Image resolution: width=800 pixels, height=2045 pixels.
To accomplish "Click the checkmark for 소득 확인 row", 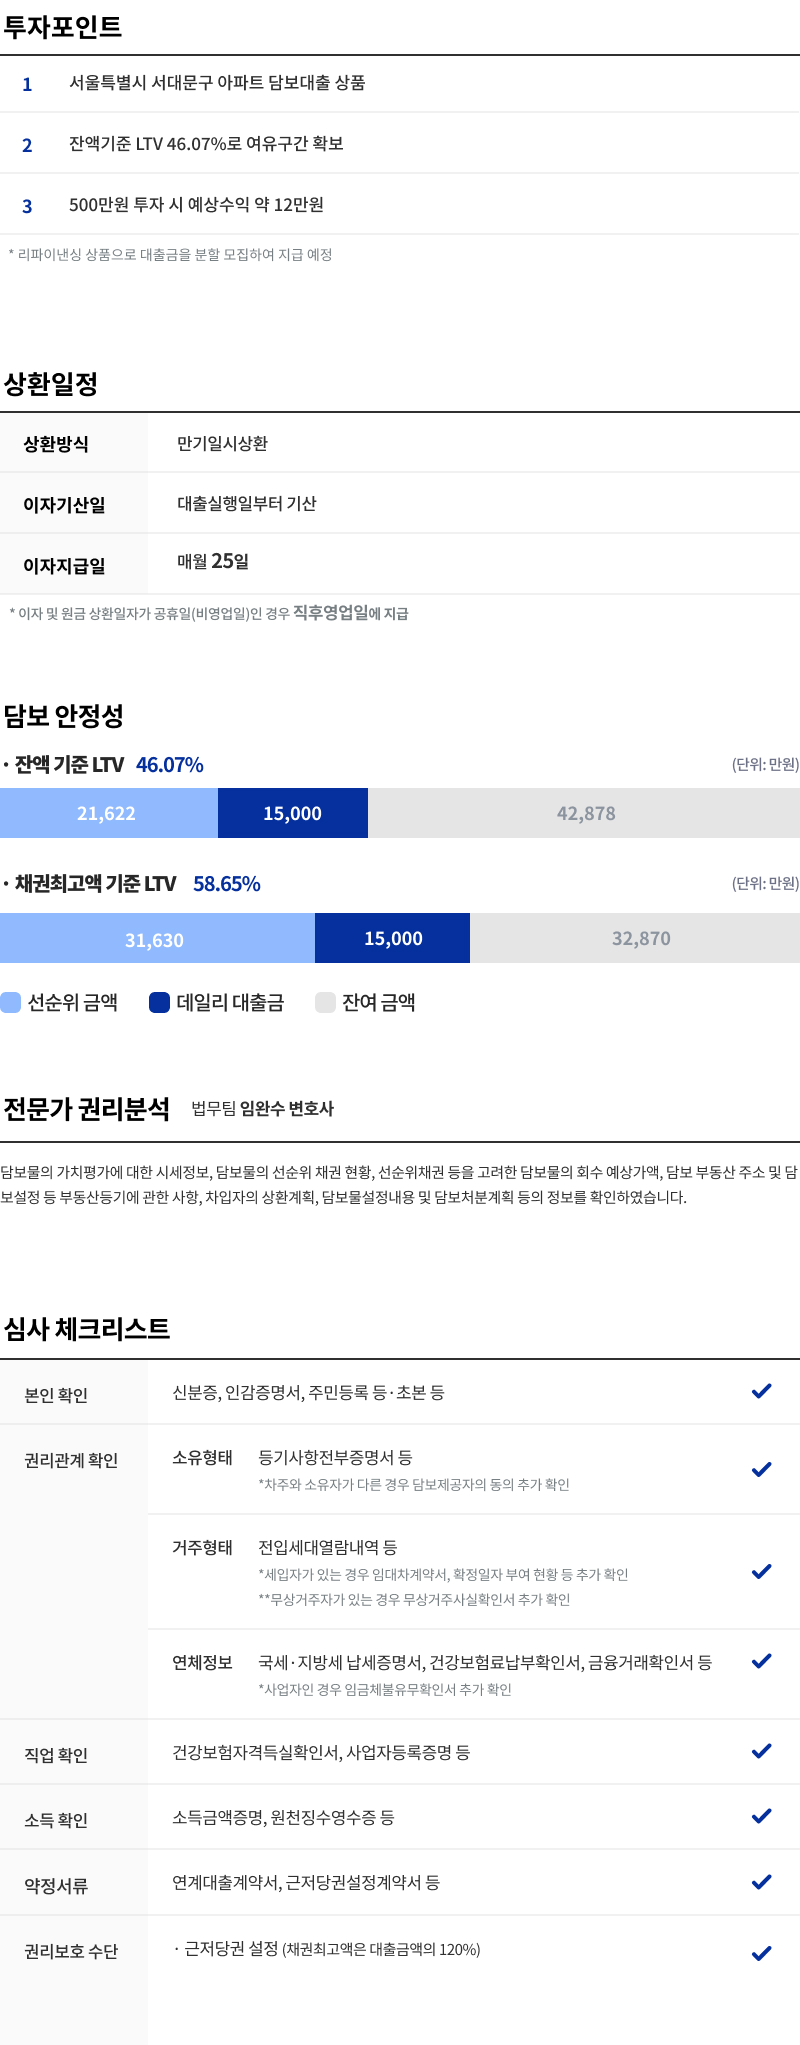I will pyautogui.click(x=761, y=1815).
